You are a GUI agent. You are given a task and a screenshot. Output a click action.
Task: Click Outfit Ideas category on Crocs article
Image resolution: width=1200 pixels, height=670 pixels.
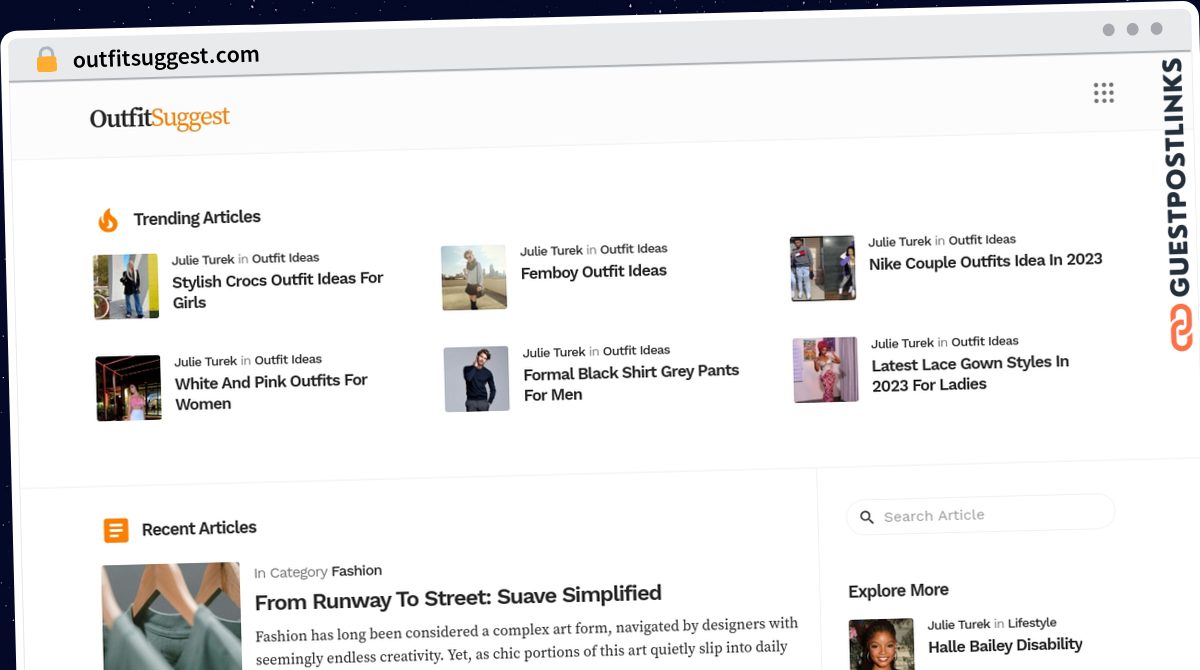(x=286, y=258)
